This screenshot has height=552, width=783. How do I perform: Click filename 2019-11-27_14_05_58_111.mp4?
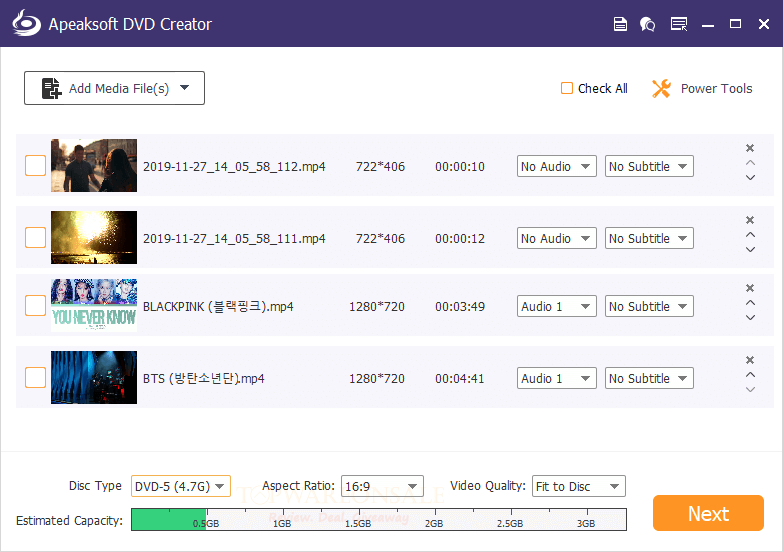234,238
